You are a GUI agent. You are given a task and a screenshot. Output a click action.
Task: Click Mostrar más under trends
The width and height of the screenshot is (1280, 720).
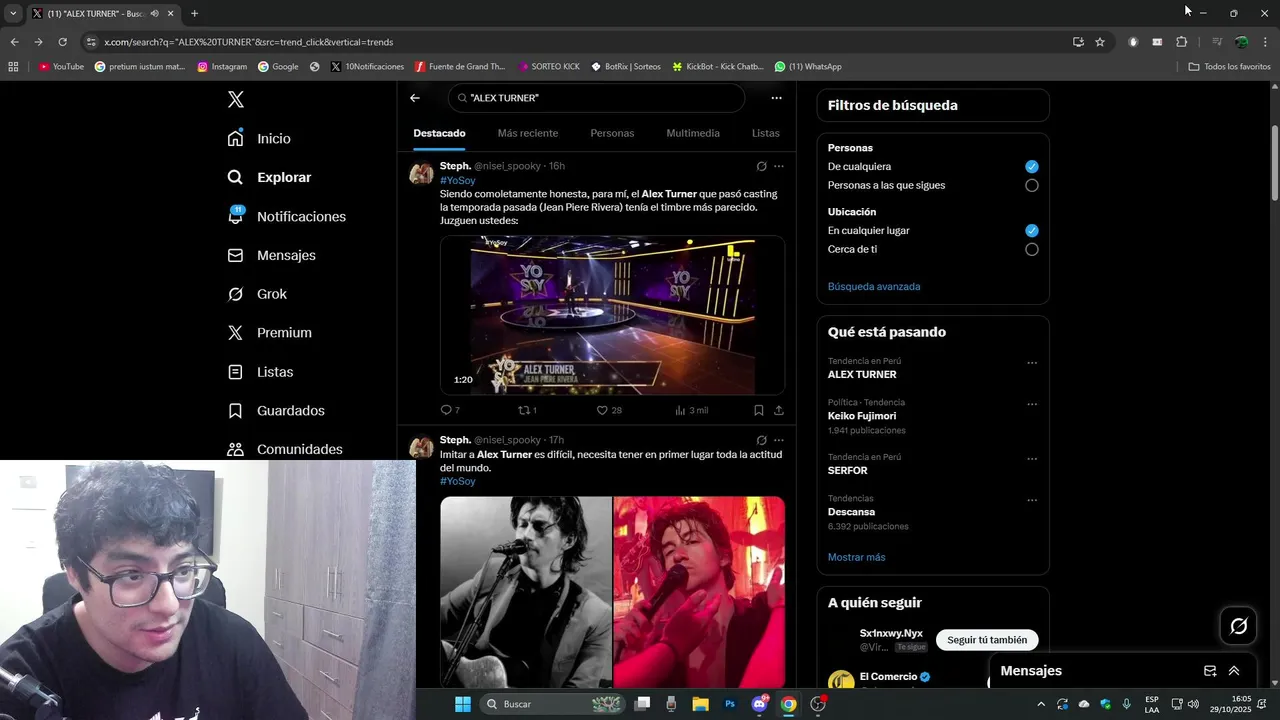pyautogui.click(x=856, y=557)
